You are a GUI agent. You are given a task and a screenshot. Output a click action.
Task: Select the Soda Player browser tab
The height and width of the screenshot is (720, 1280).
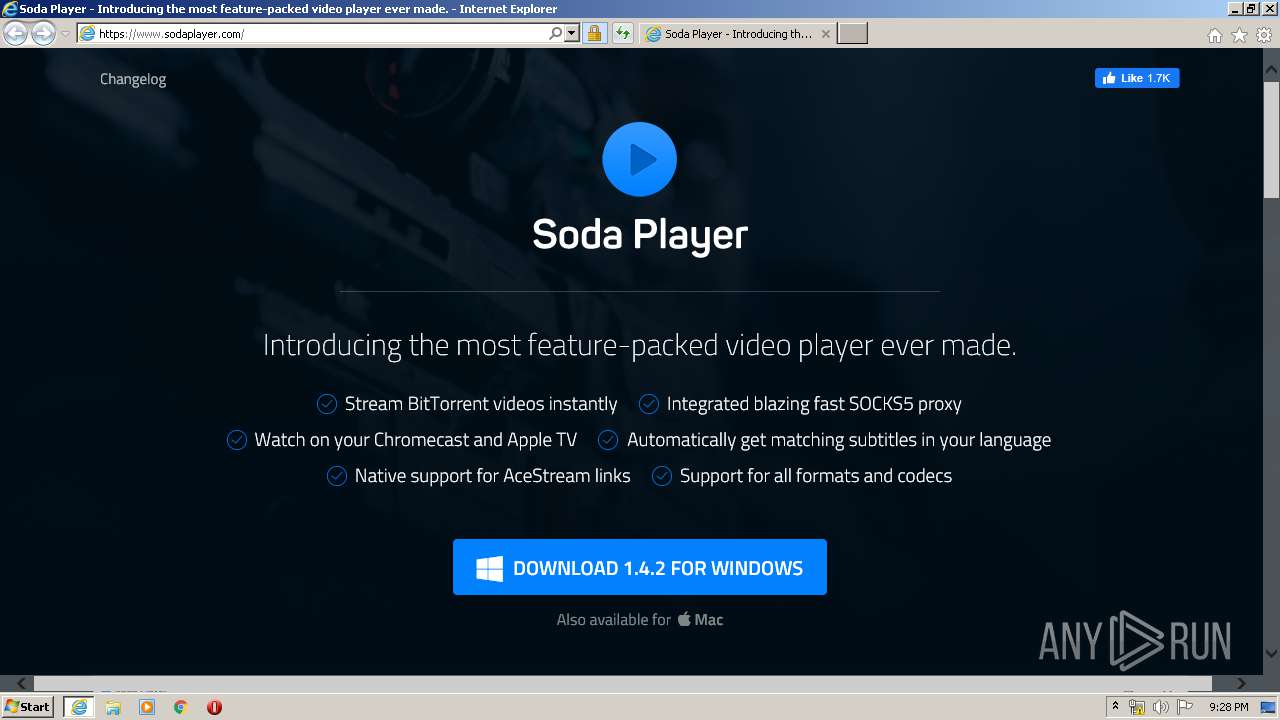[737, 33]
